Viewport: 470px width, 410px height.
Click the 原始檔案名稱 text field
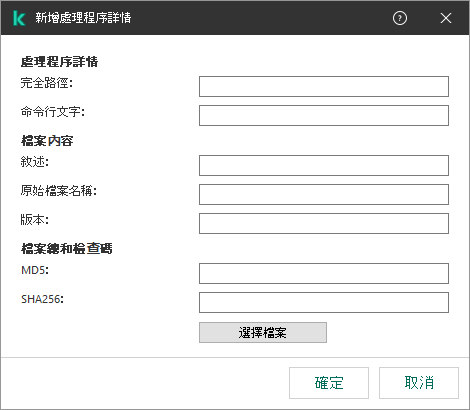[324, 194]
